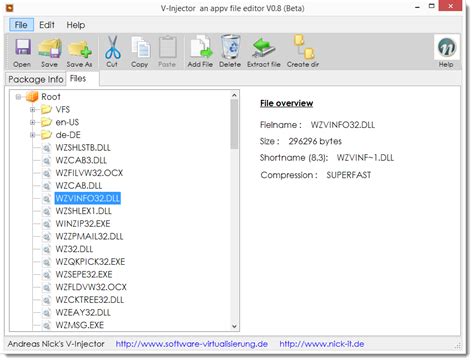This screenshot has width=474, height=362.
Task: Click the file icon beside WINZIP32.EXE
Action: (x=47, y=224)
